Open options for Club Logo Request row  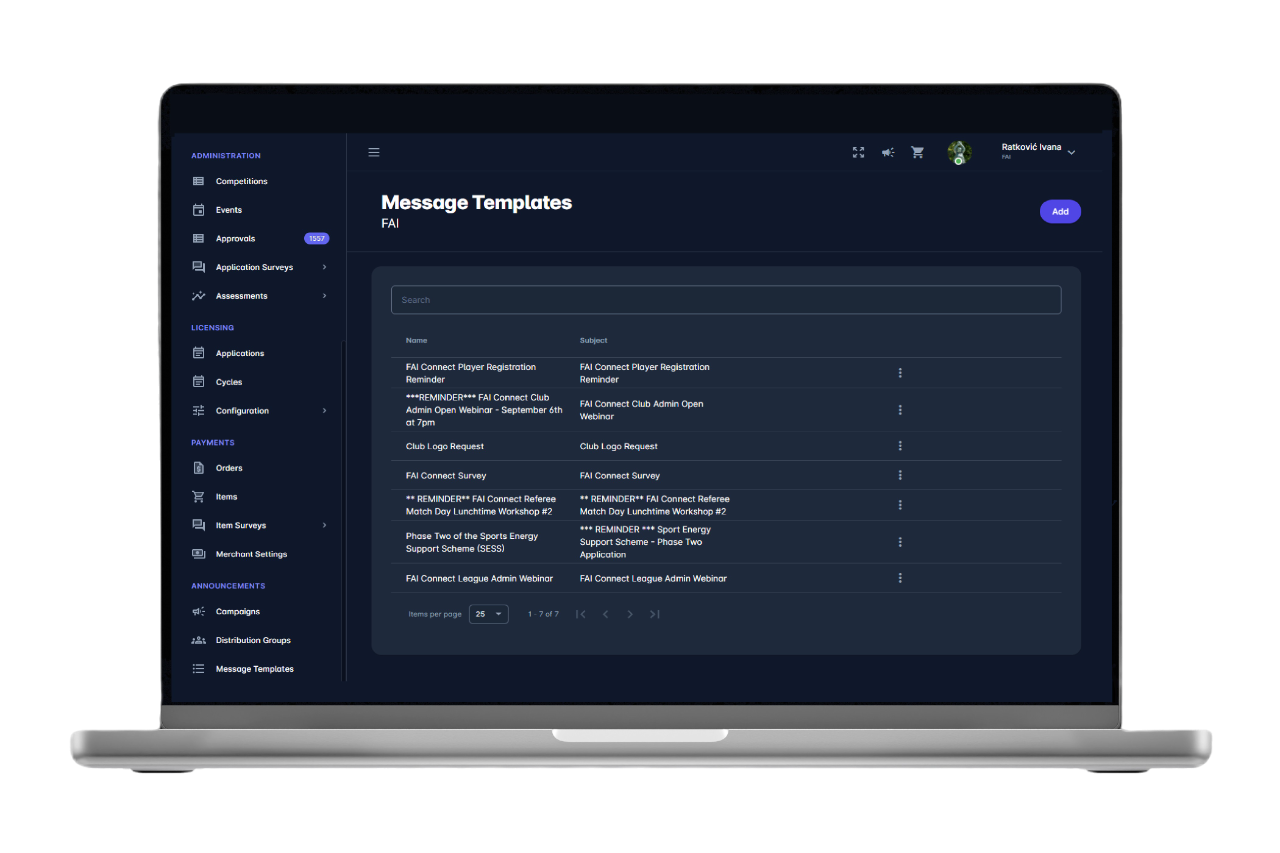pyautogui.click(x=900, y=446)
